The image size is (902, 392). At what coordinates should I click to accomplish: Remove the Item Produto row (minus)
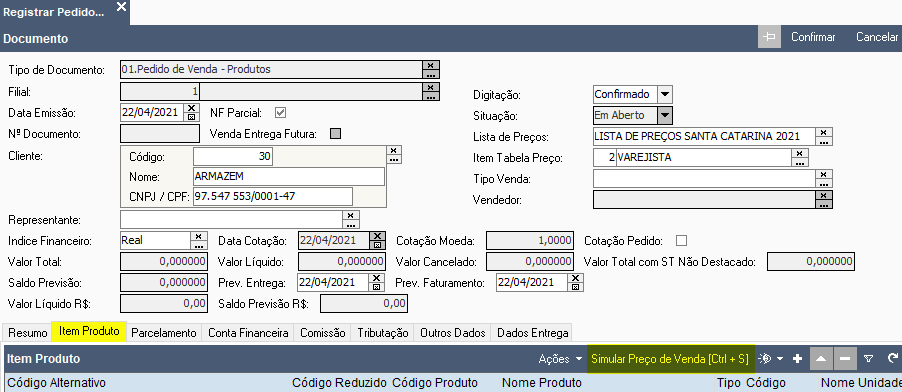point(845,359)
